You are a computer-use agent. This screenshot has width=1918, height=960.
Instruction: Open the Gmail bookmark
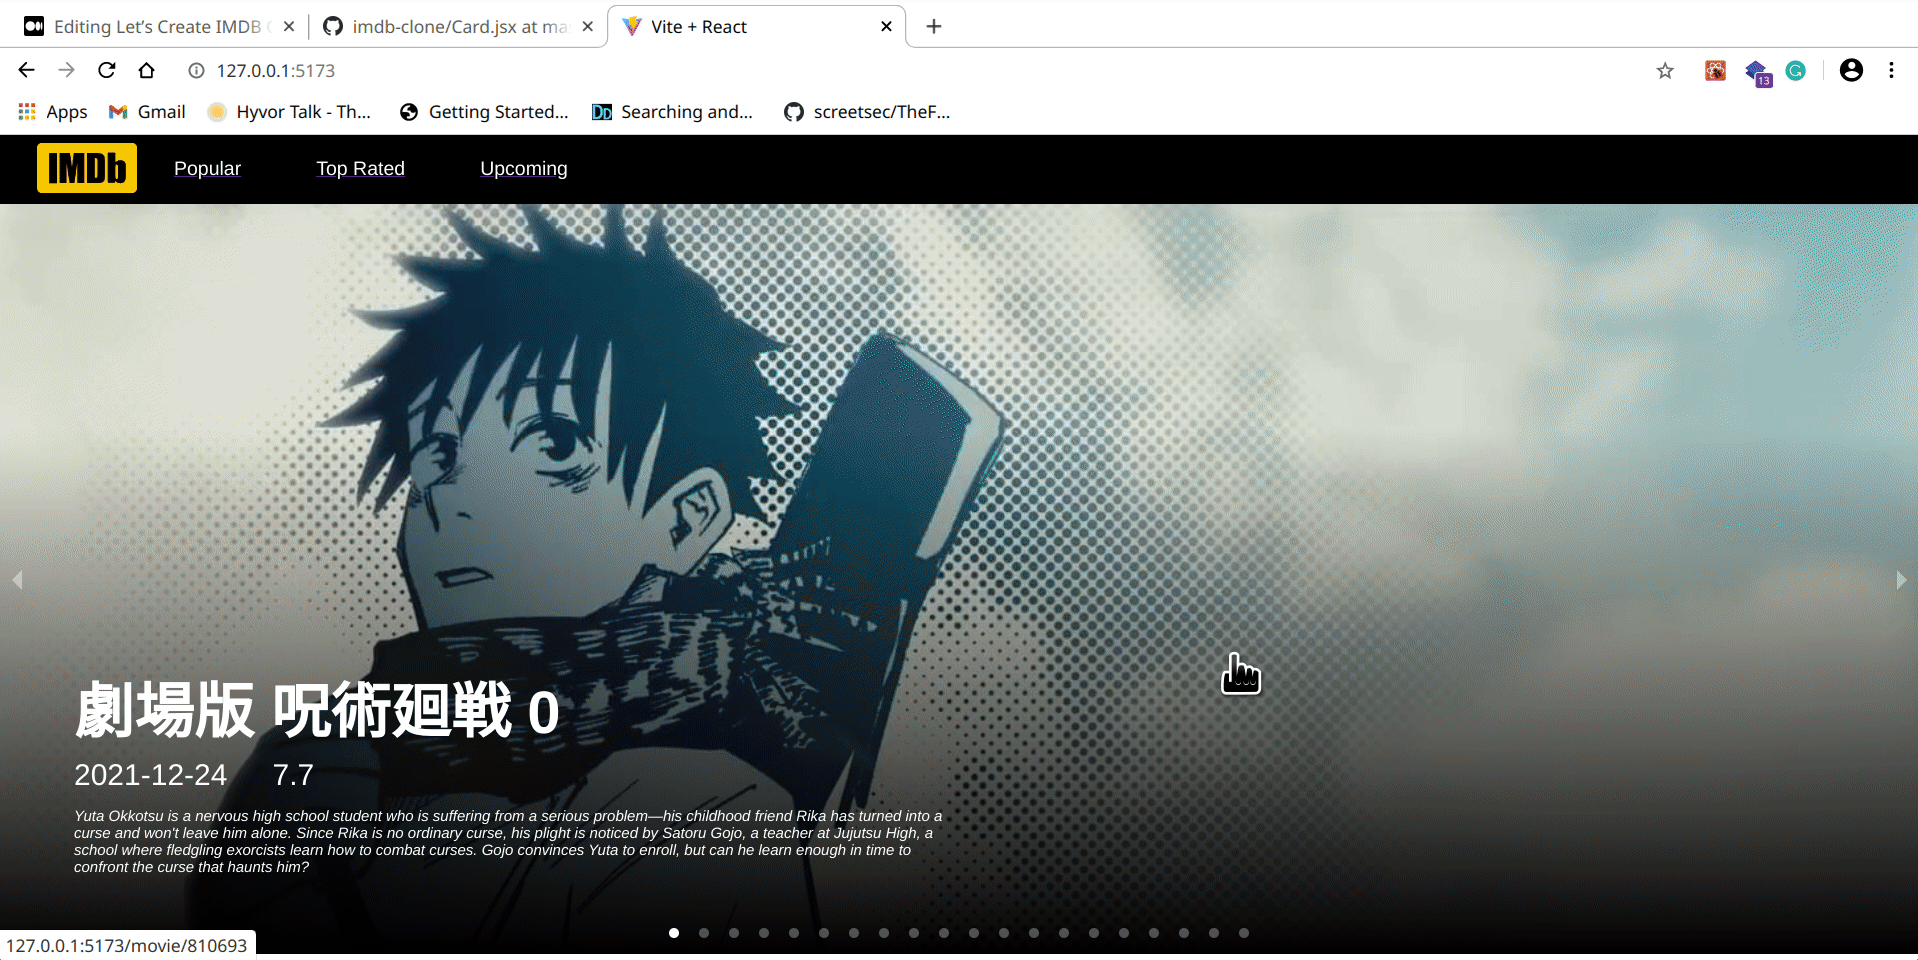click(x=147, y=112)
